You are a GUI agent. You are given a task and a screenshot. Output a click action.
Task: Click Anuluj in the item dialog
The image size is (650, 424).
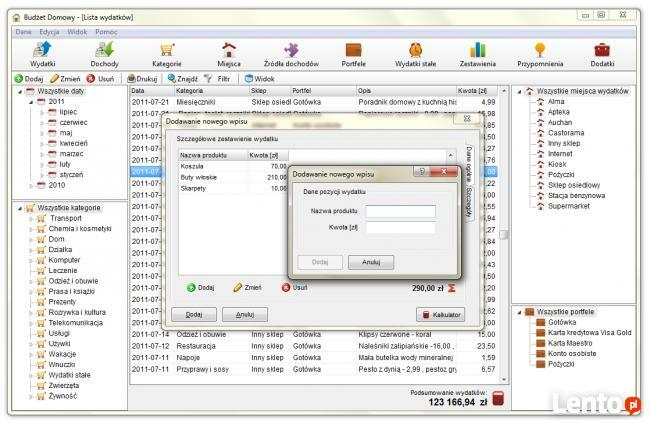pos(370,262)
